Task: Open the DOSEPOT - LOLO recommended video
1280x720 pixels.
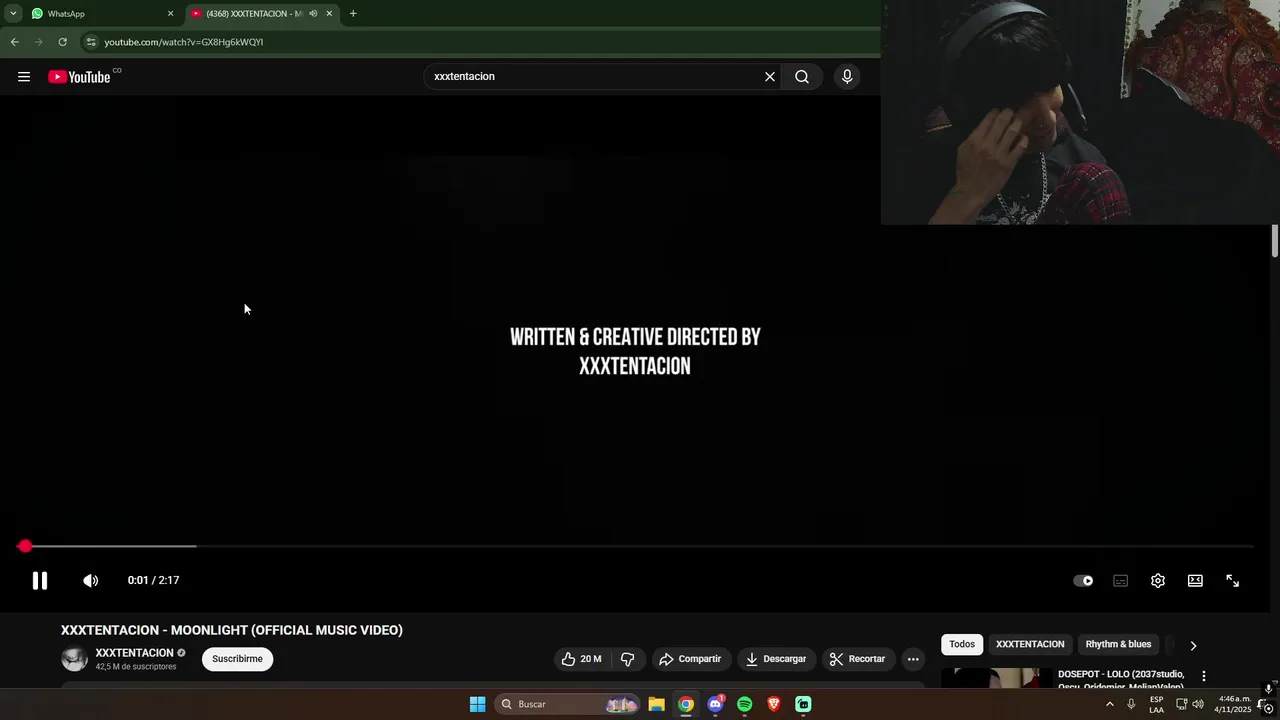Action: point(1121,680)
